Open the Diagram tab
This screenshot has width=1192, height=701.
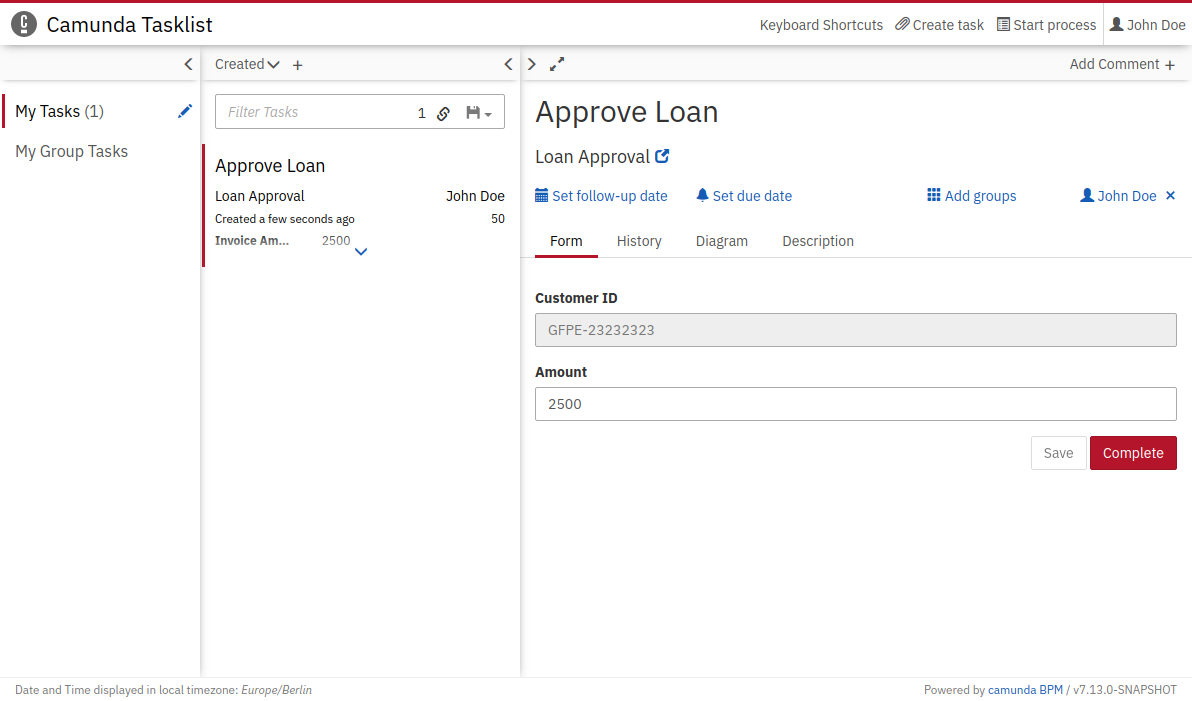721,241
